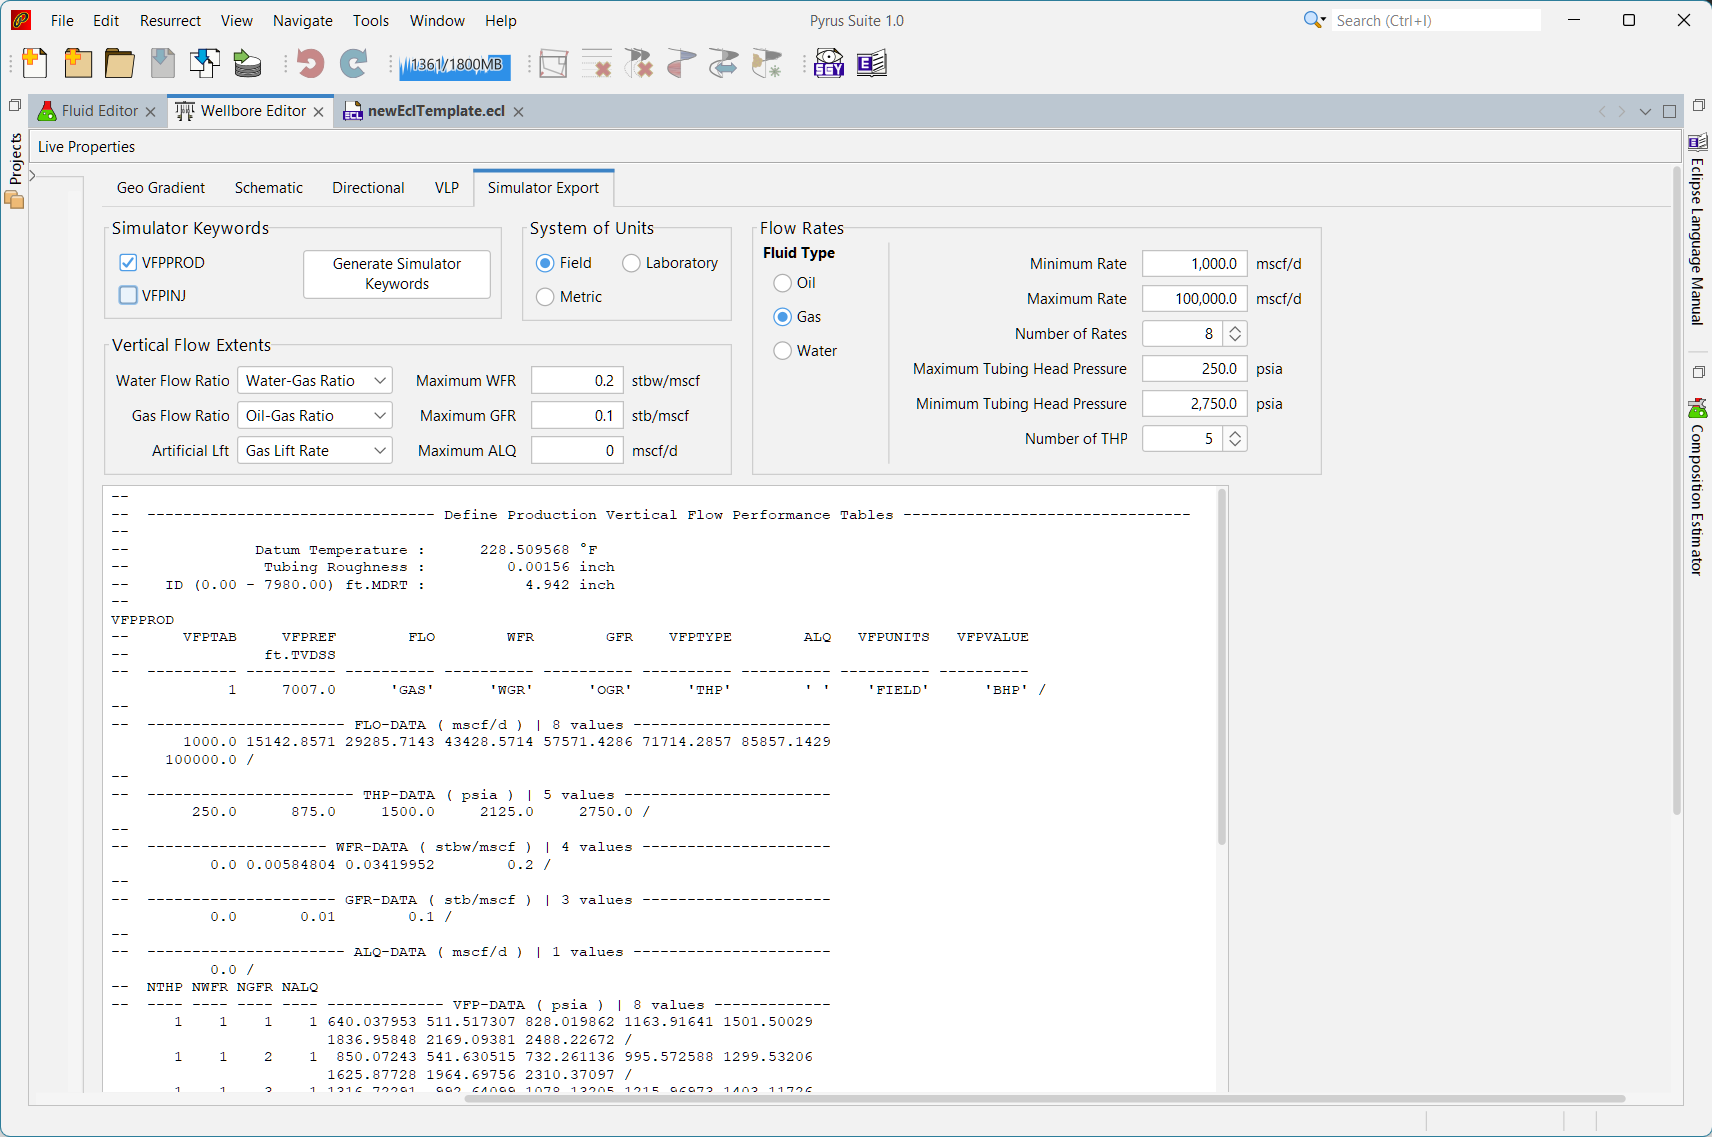Click the Open Project folder icon

pyautogui.click(x=120, y=64)
